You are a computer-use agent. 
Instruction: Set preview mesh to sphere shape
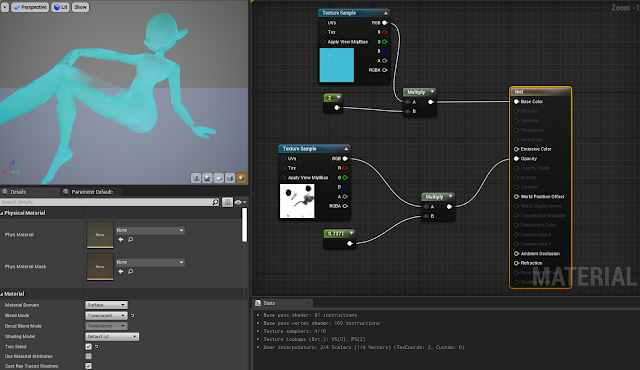point(207,178)
